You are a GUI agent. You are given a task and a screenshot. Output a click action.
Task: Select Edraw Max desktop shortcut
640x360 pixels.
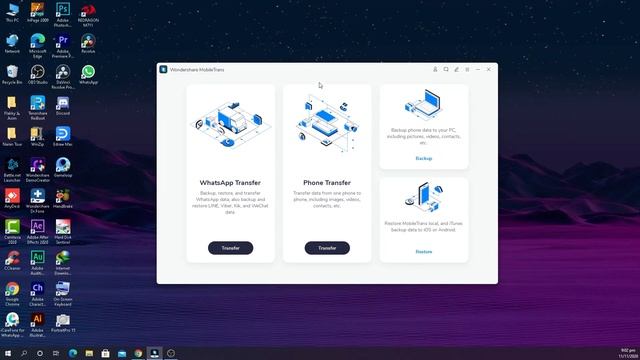click(63, 137)
